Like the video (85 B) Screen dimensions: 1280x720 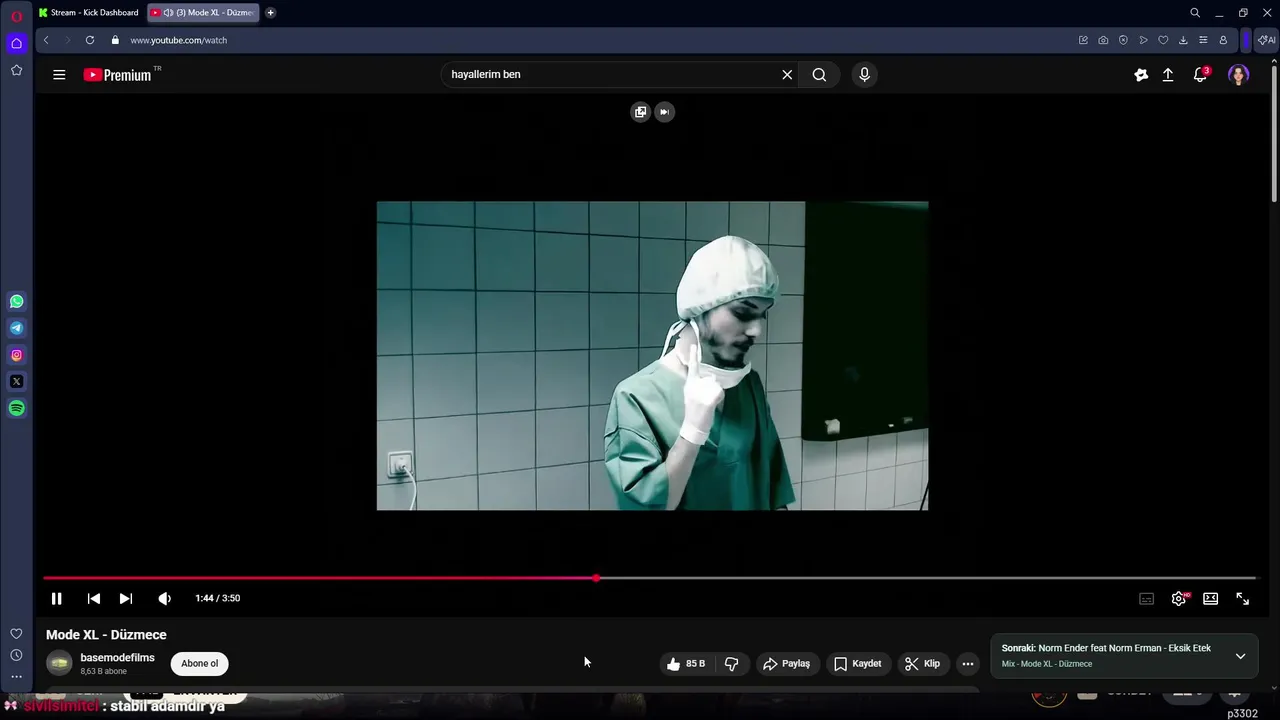[686, 663]
